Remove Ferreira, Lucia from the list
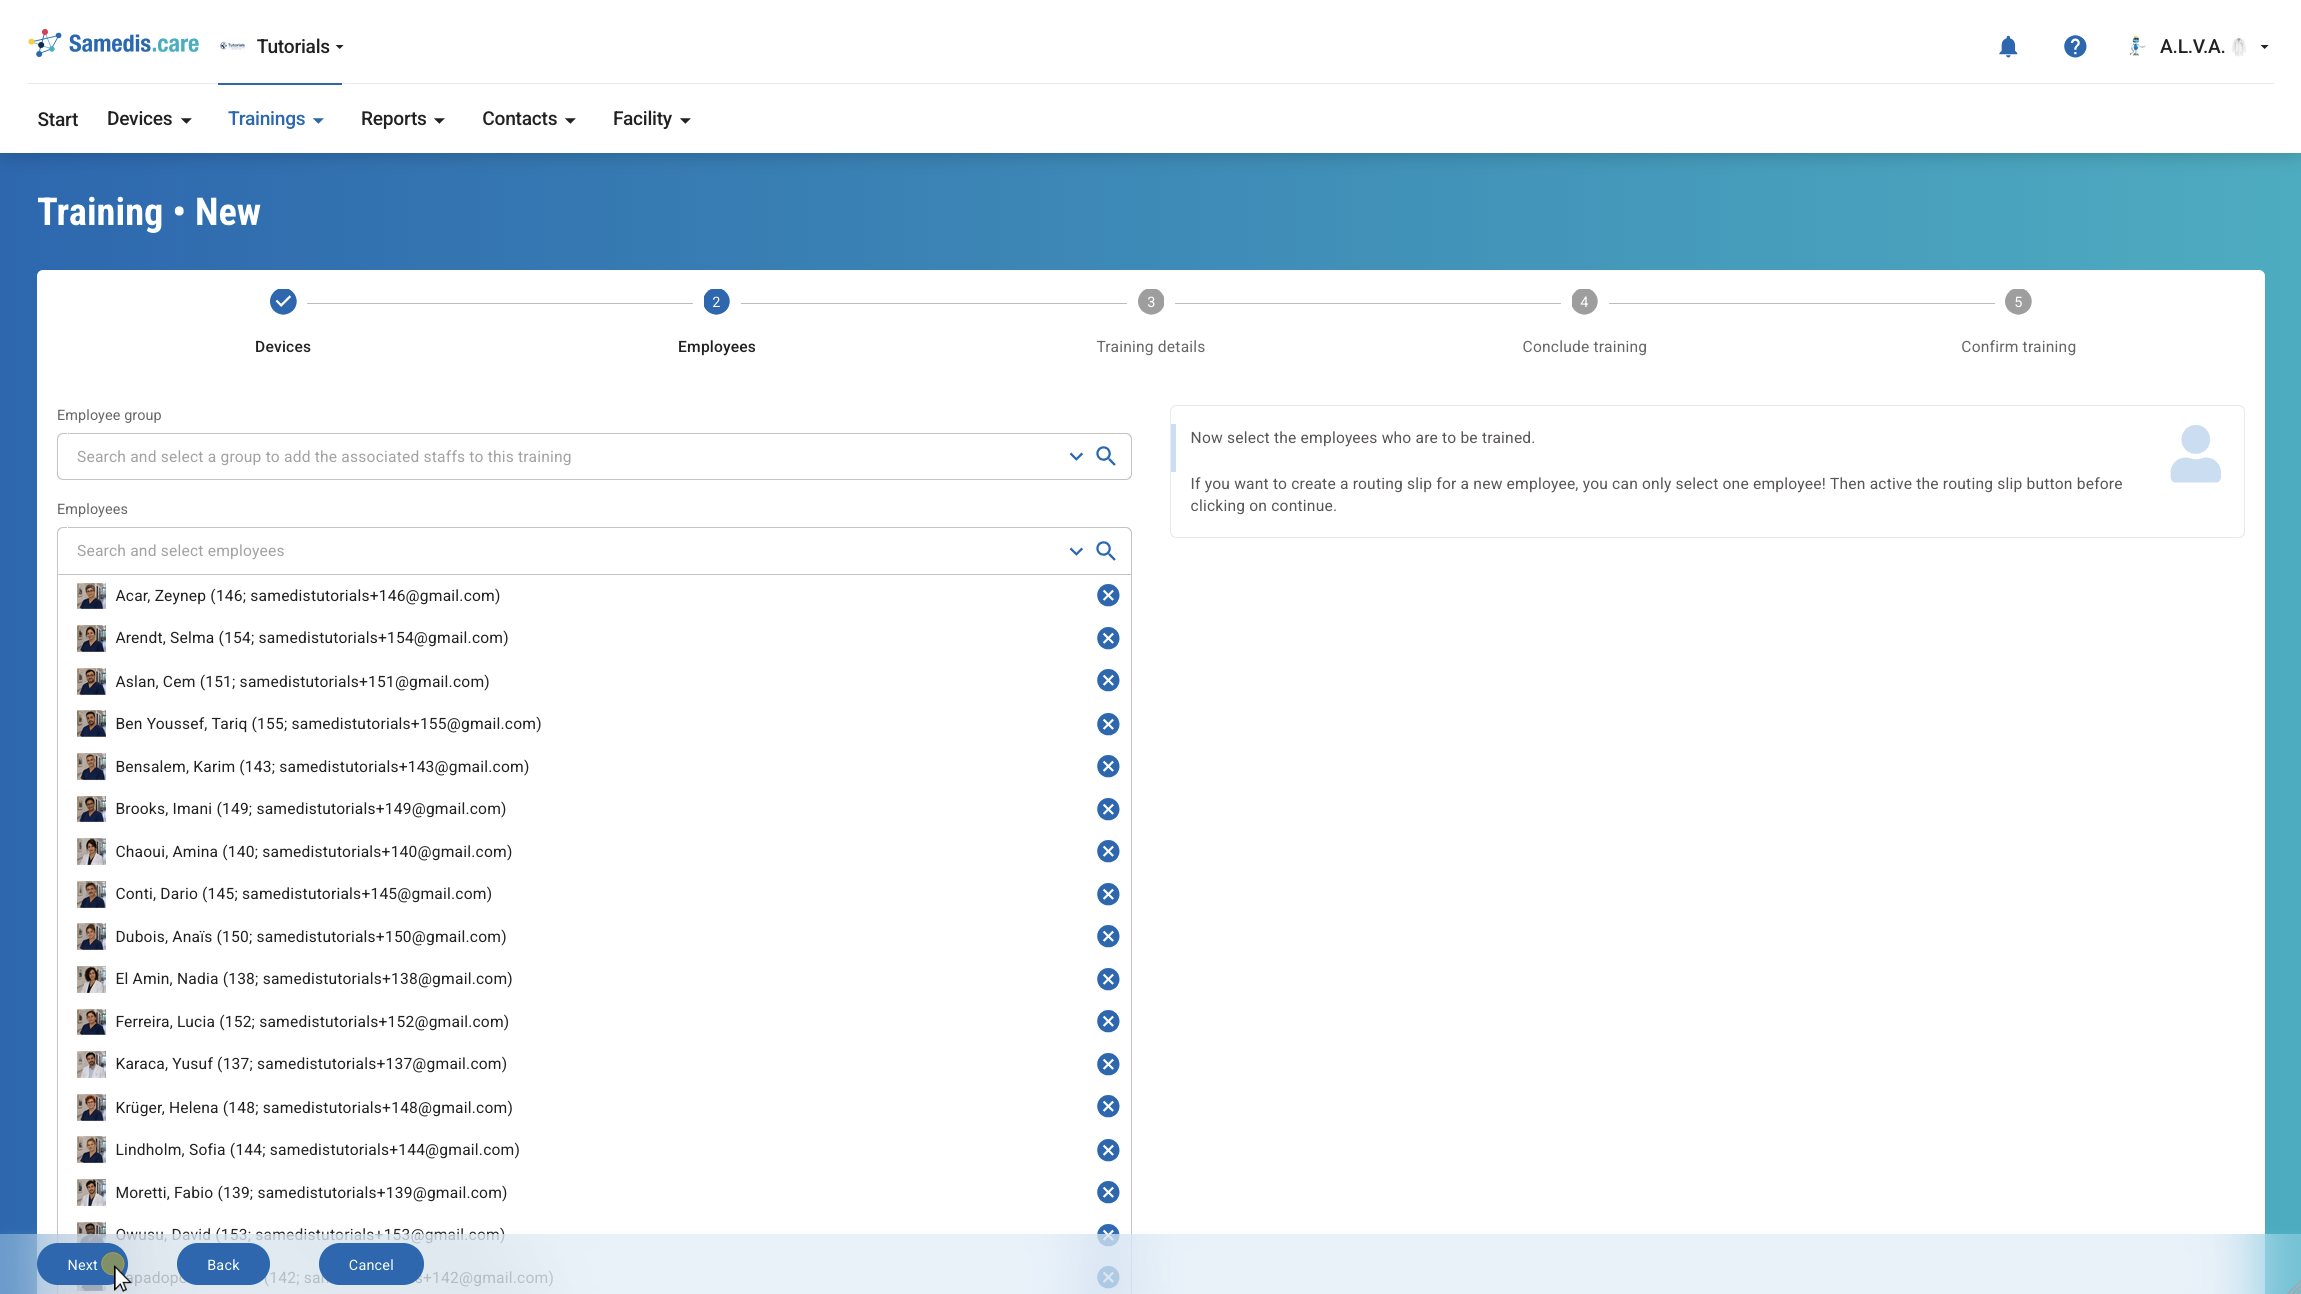 pos(1108,1022)
